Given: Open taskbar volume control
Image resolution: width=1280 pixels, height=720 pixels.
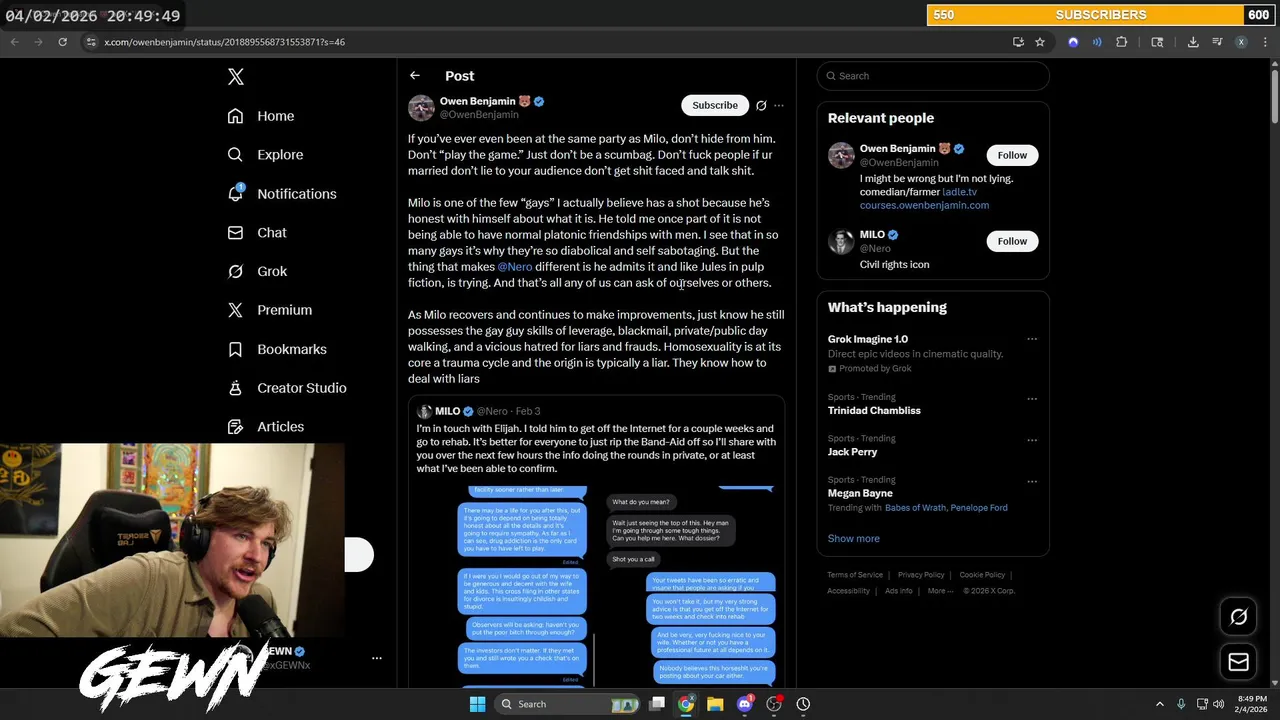Looking at the screenshot, I should pos(1218,704).
